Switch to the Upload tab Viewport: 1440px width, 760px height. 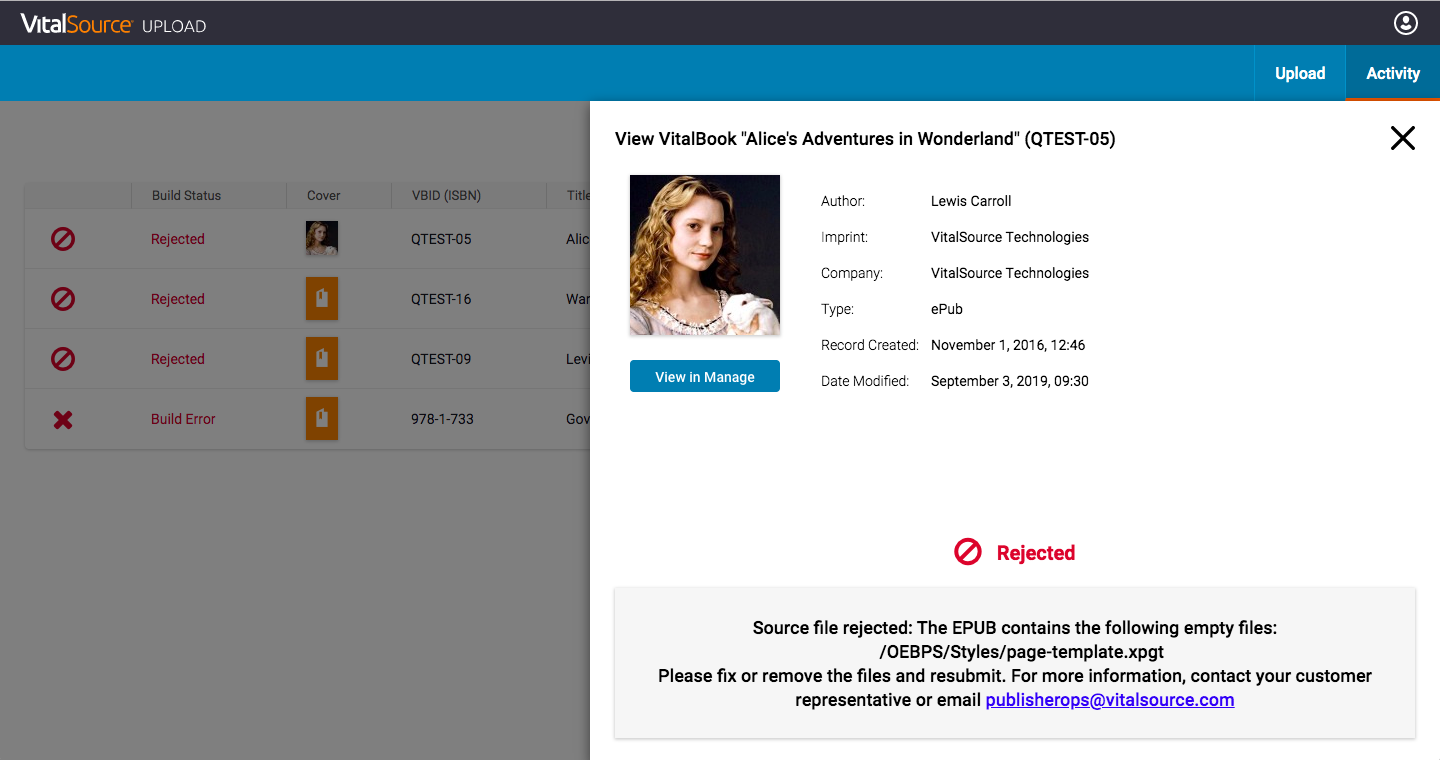point(1300,73)
